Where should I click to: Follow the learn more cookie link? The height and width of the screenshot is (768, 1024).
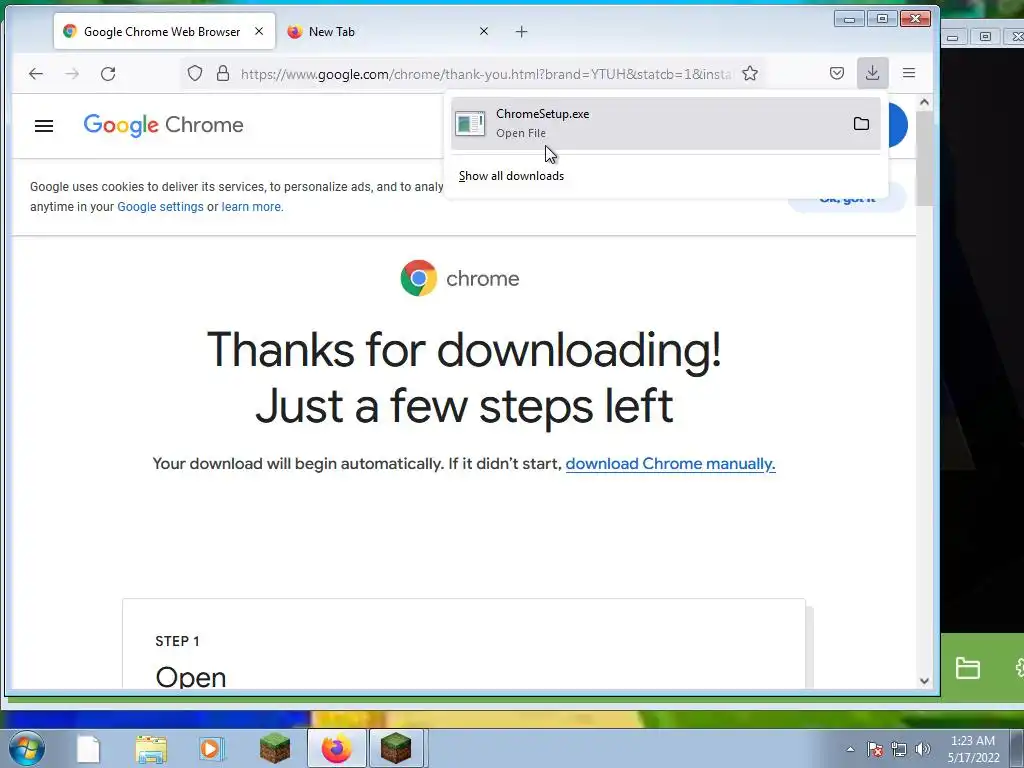click(252, 206)
